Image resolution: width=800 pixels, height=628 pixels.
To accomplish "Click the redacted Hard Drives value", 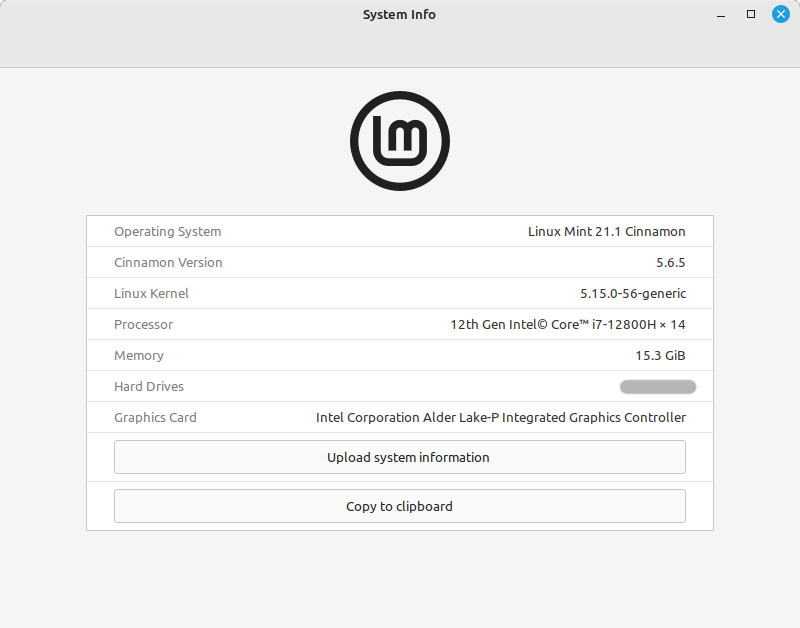I will (658, 387).
